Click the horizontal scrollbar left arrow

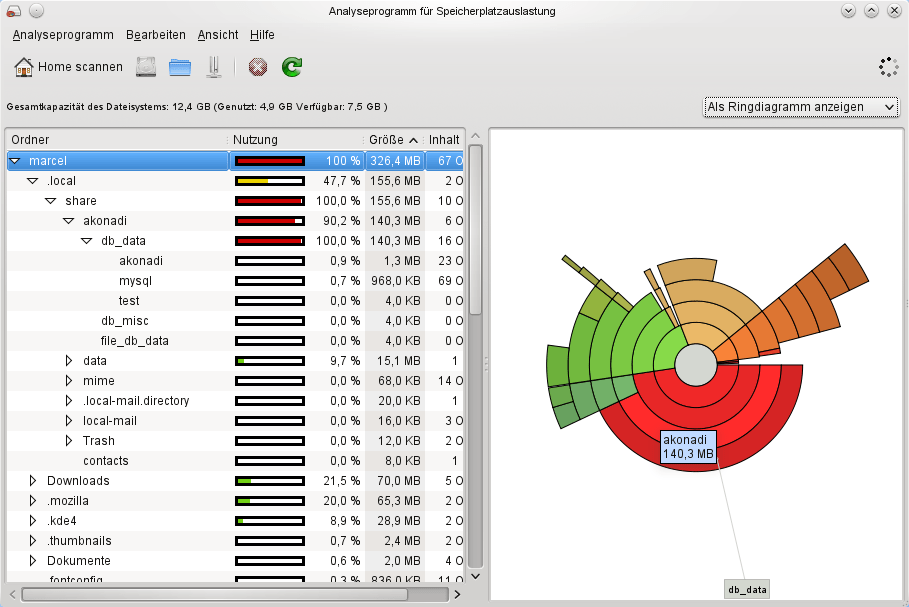pos(13,594)
